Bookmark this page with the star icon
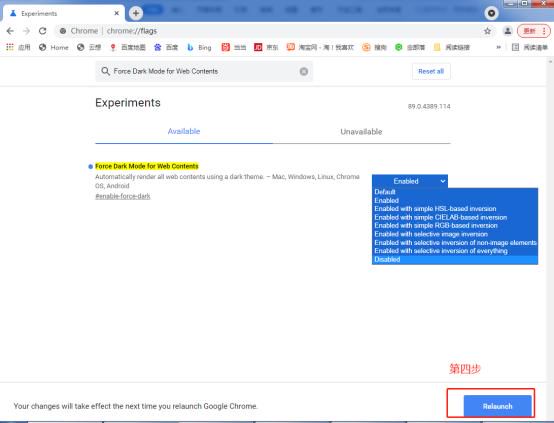 point(488,31)
